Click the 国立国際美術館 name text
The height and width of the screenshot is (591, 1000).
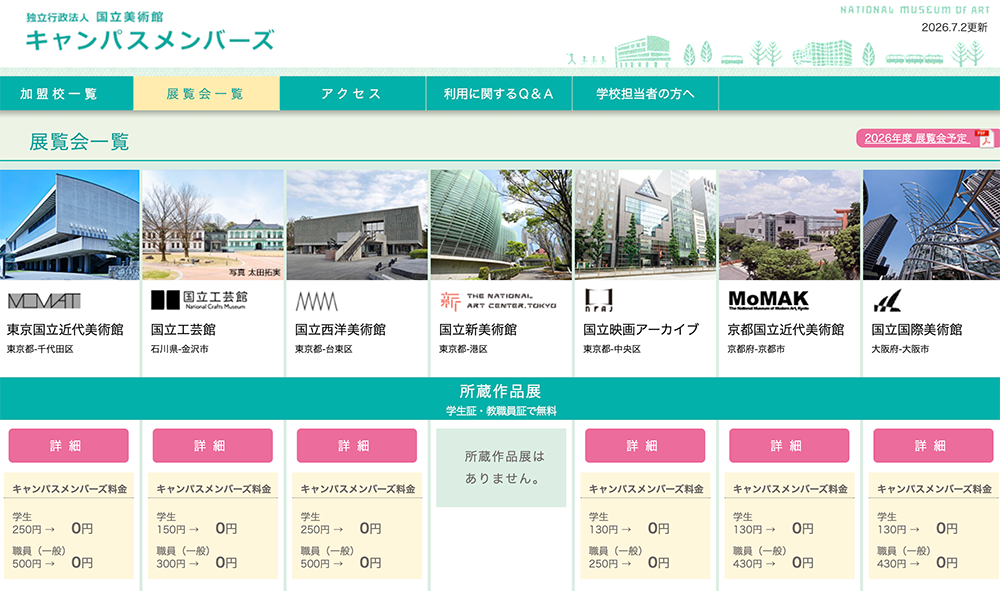[x=917, y=330]
